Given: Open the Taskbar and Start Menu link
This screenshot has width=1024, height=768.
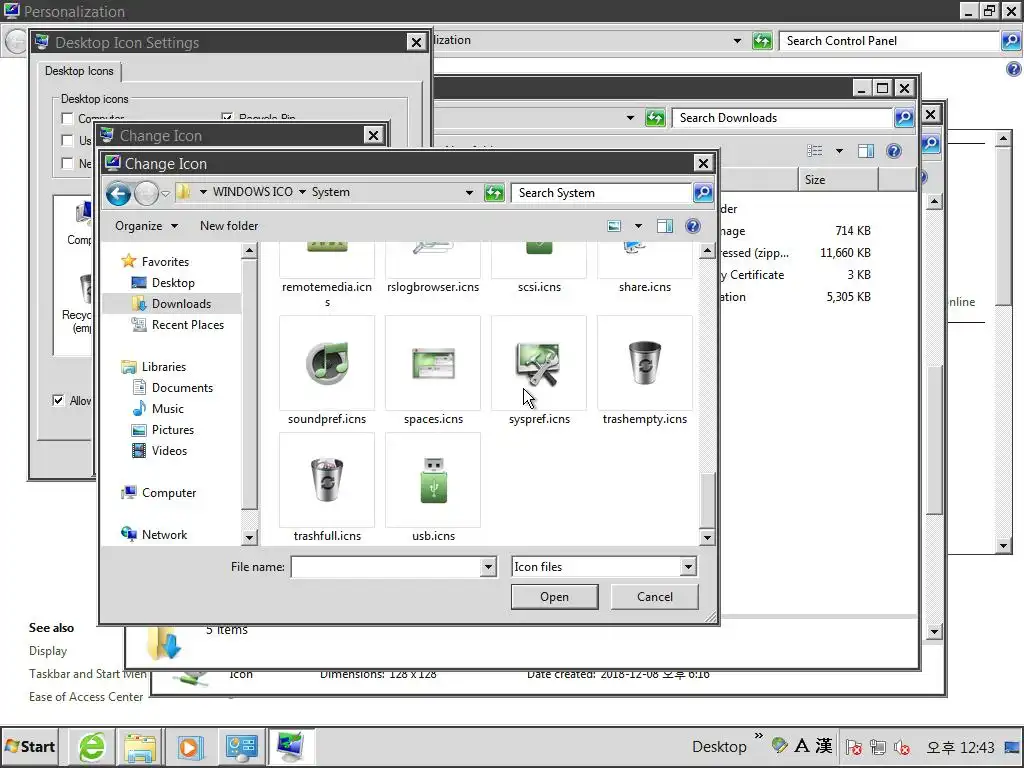Looking at the screenshot, I should click(88, 674).
